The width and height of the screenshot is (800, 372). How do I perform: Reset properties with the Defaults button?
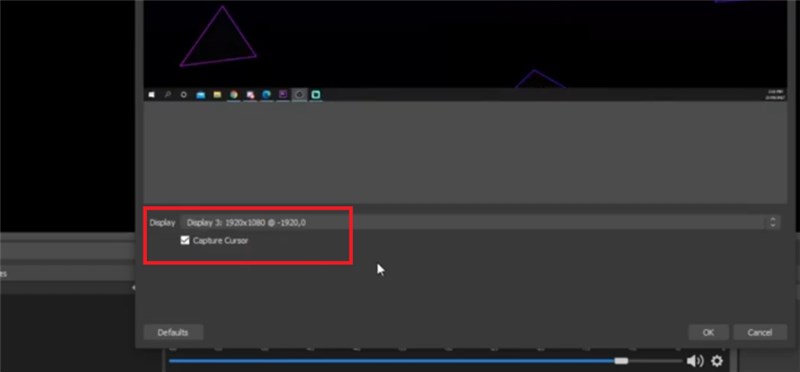pos(173,333)
